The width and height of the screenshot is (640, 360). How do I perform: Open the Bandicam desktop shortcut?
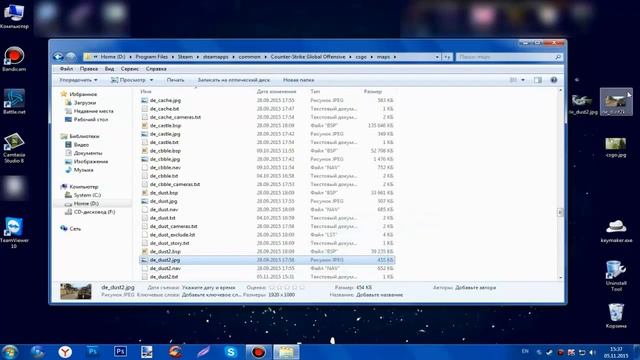pos(14,59)
